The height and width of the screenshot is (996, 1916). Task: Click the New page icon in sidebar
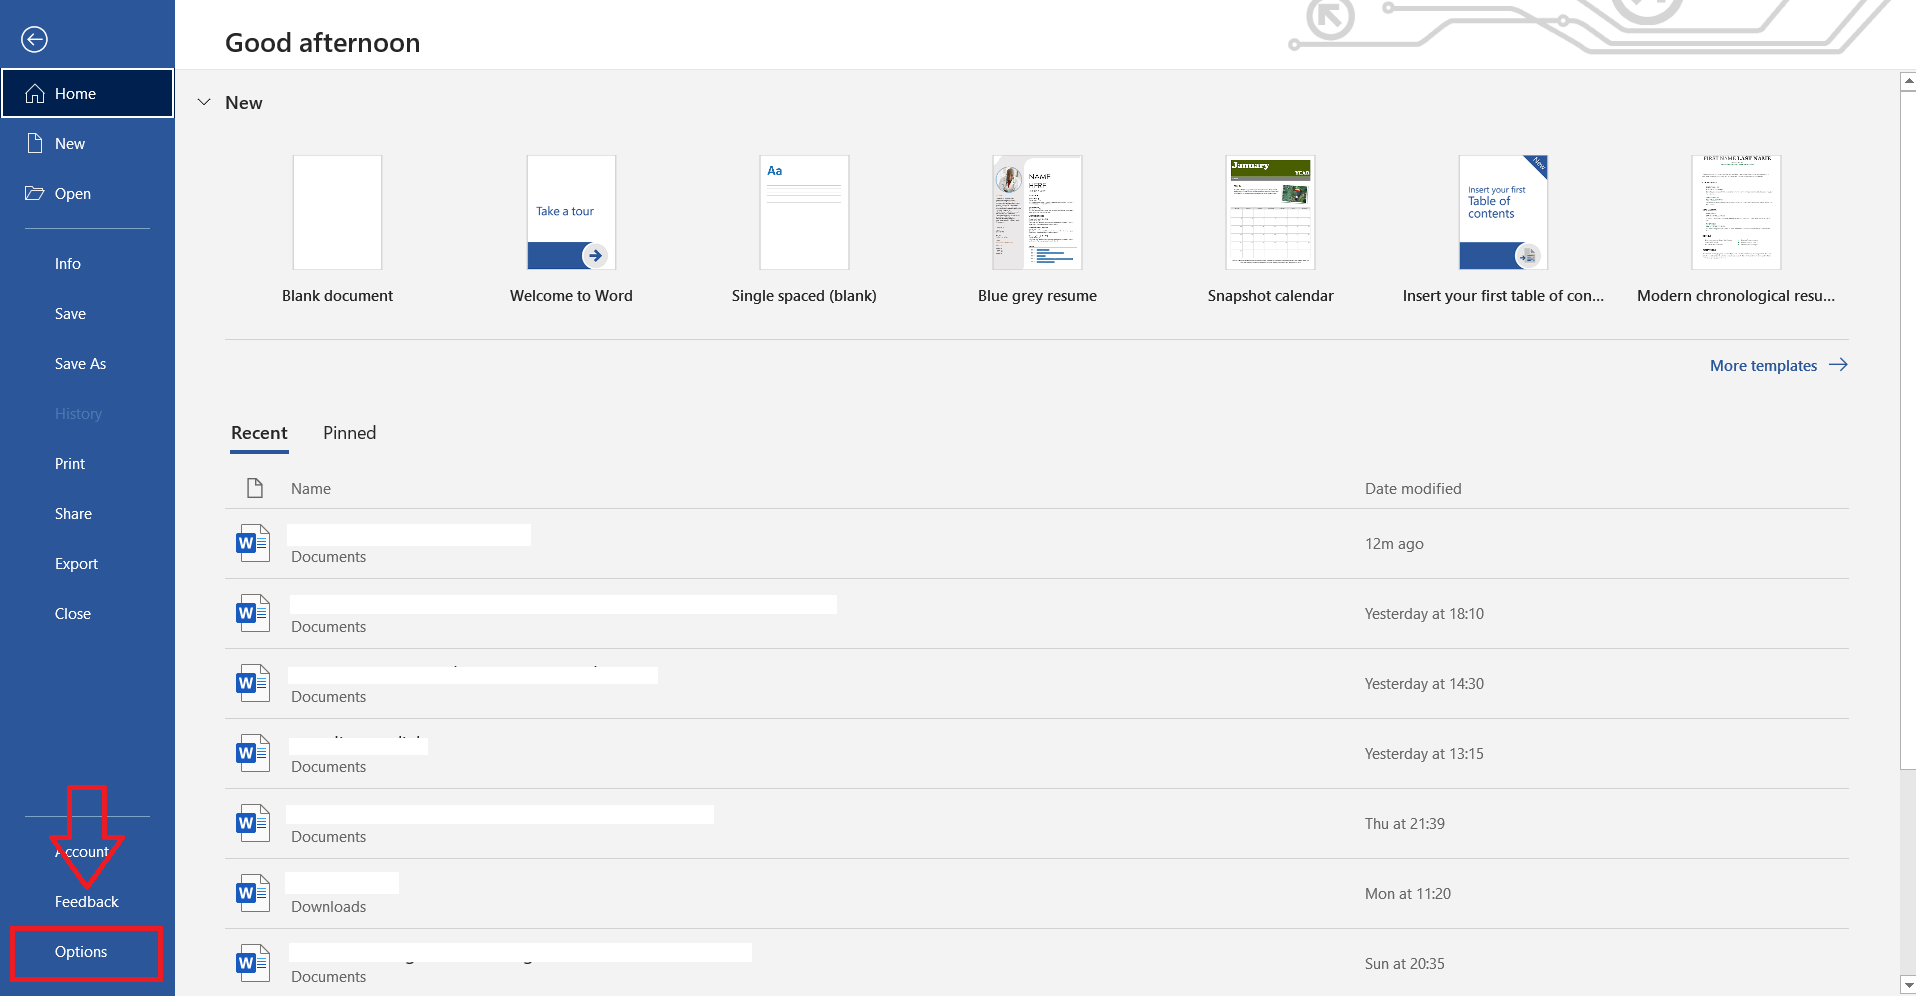coord(35,143)
